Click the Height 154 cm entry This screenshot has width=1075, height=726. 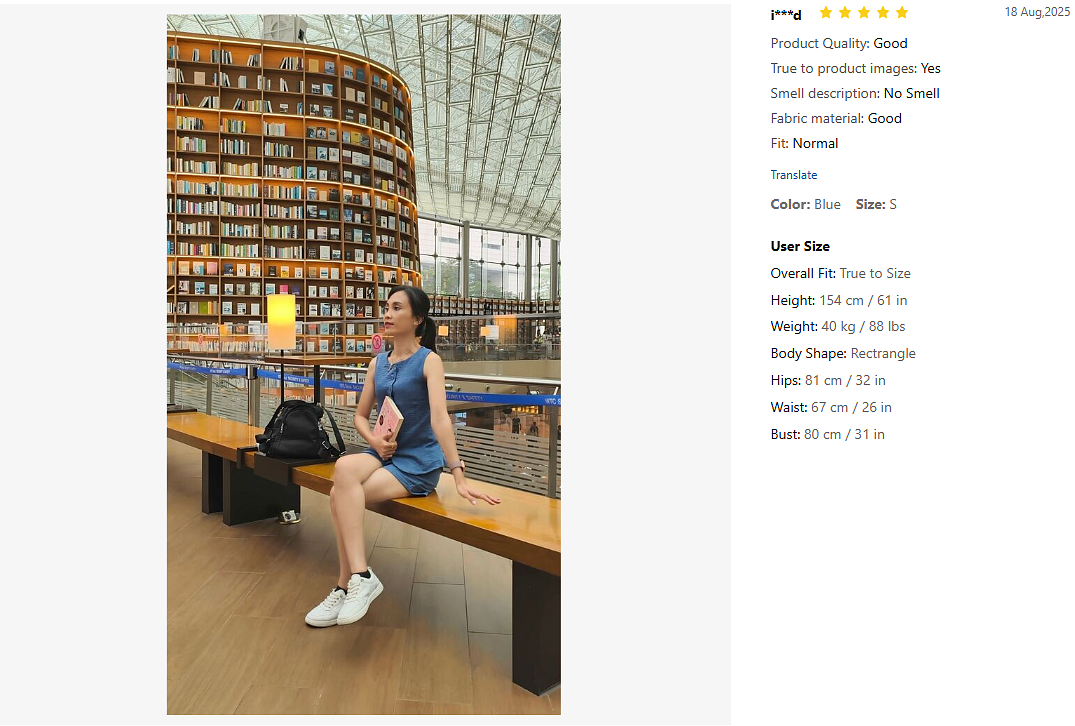click(x=838, y=300)
